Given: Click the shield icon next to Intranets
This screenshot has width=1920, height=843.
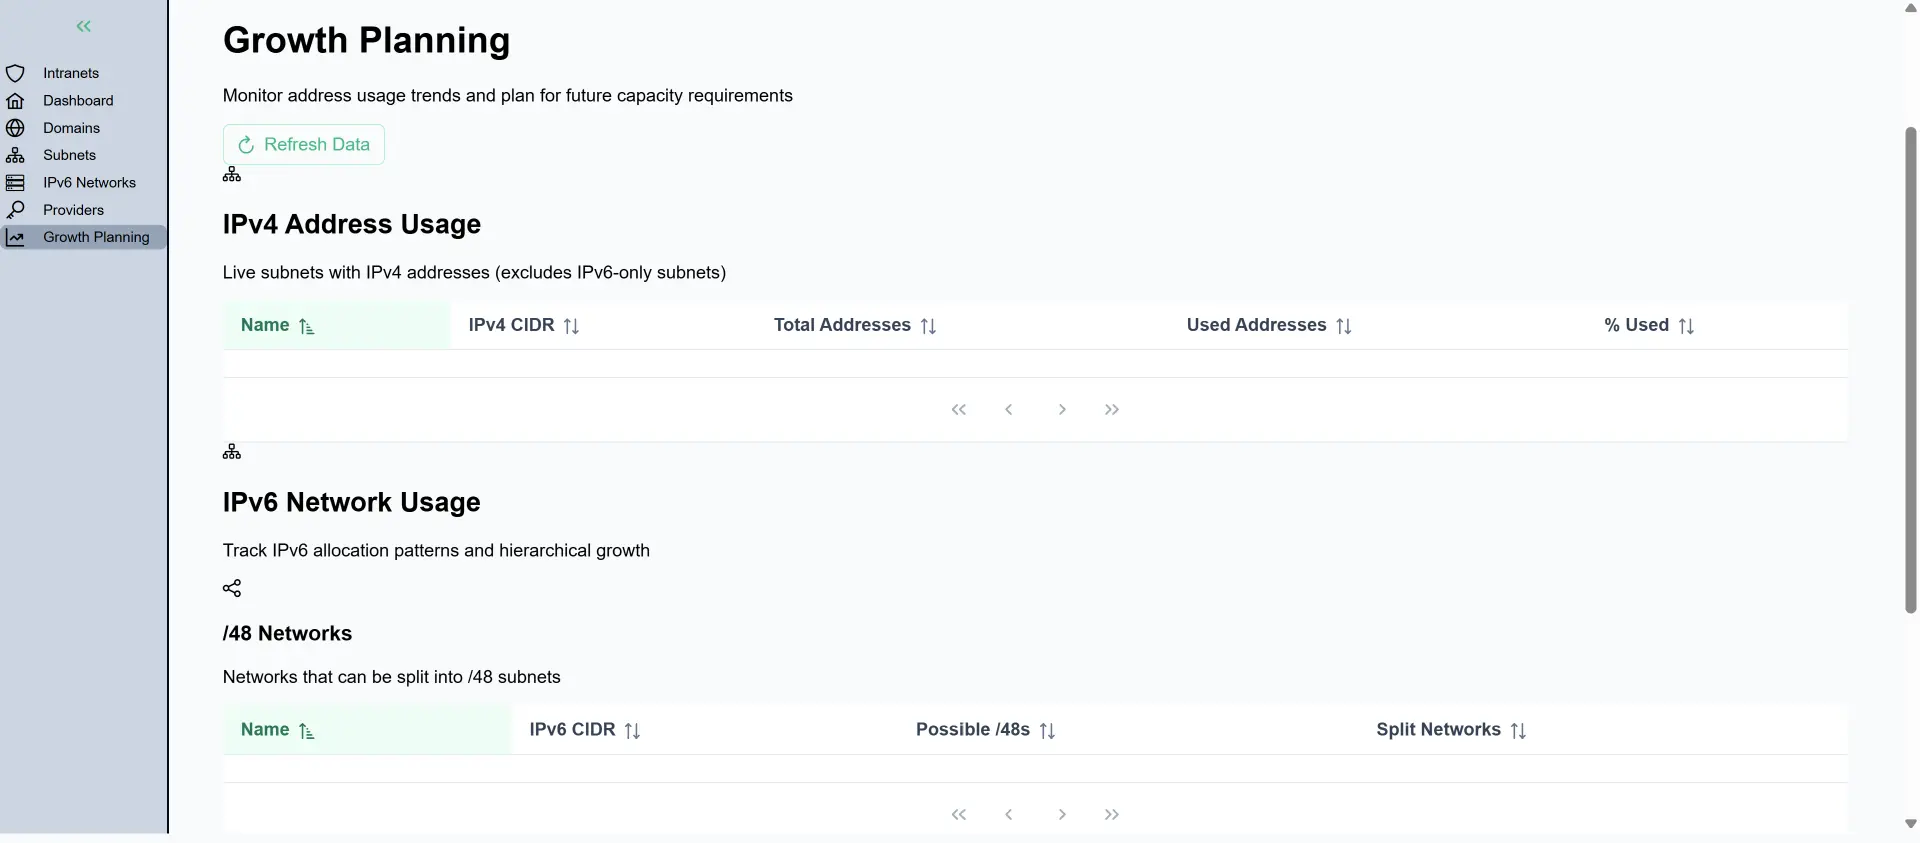Looking at the screenshot, I should (15, 73).
